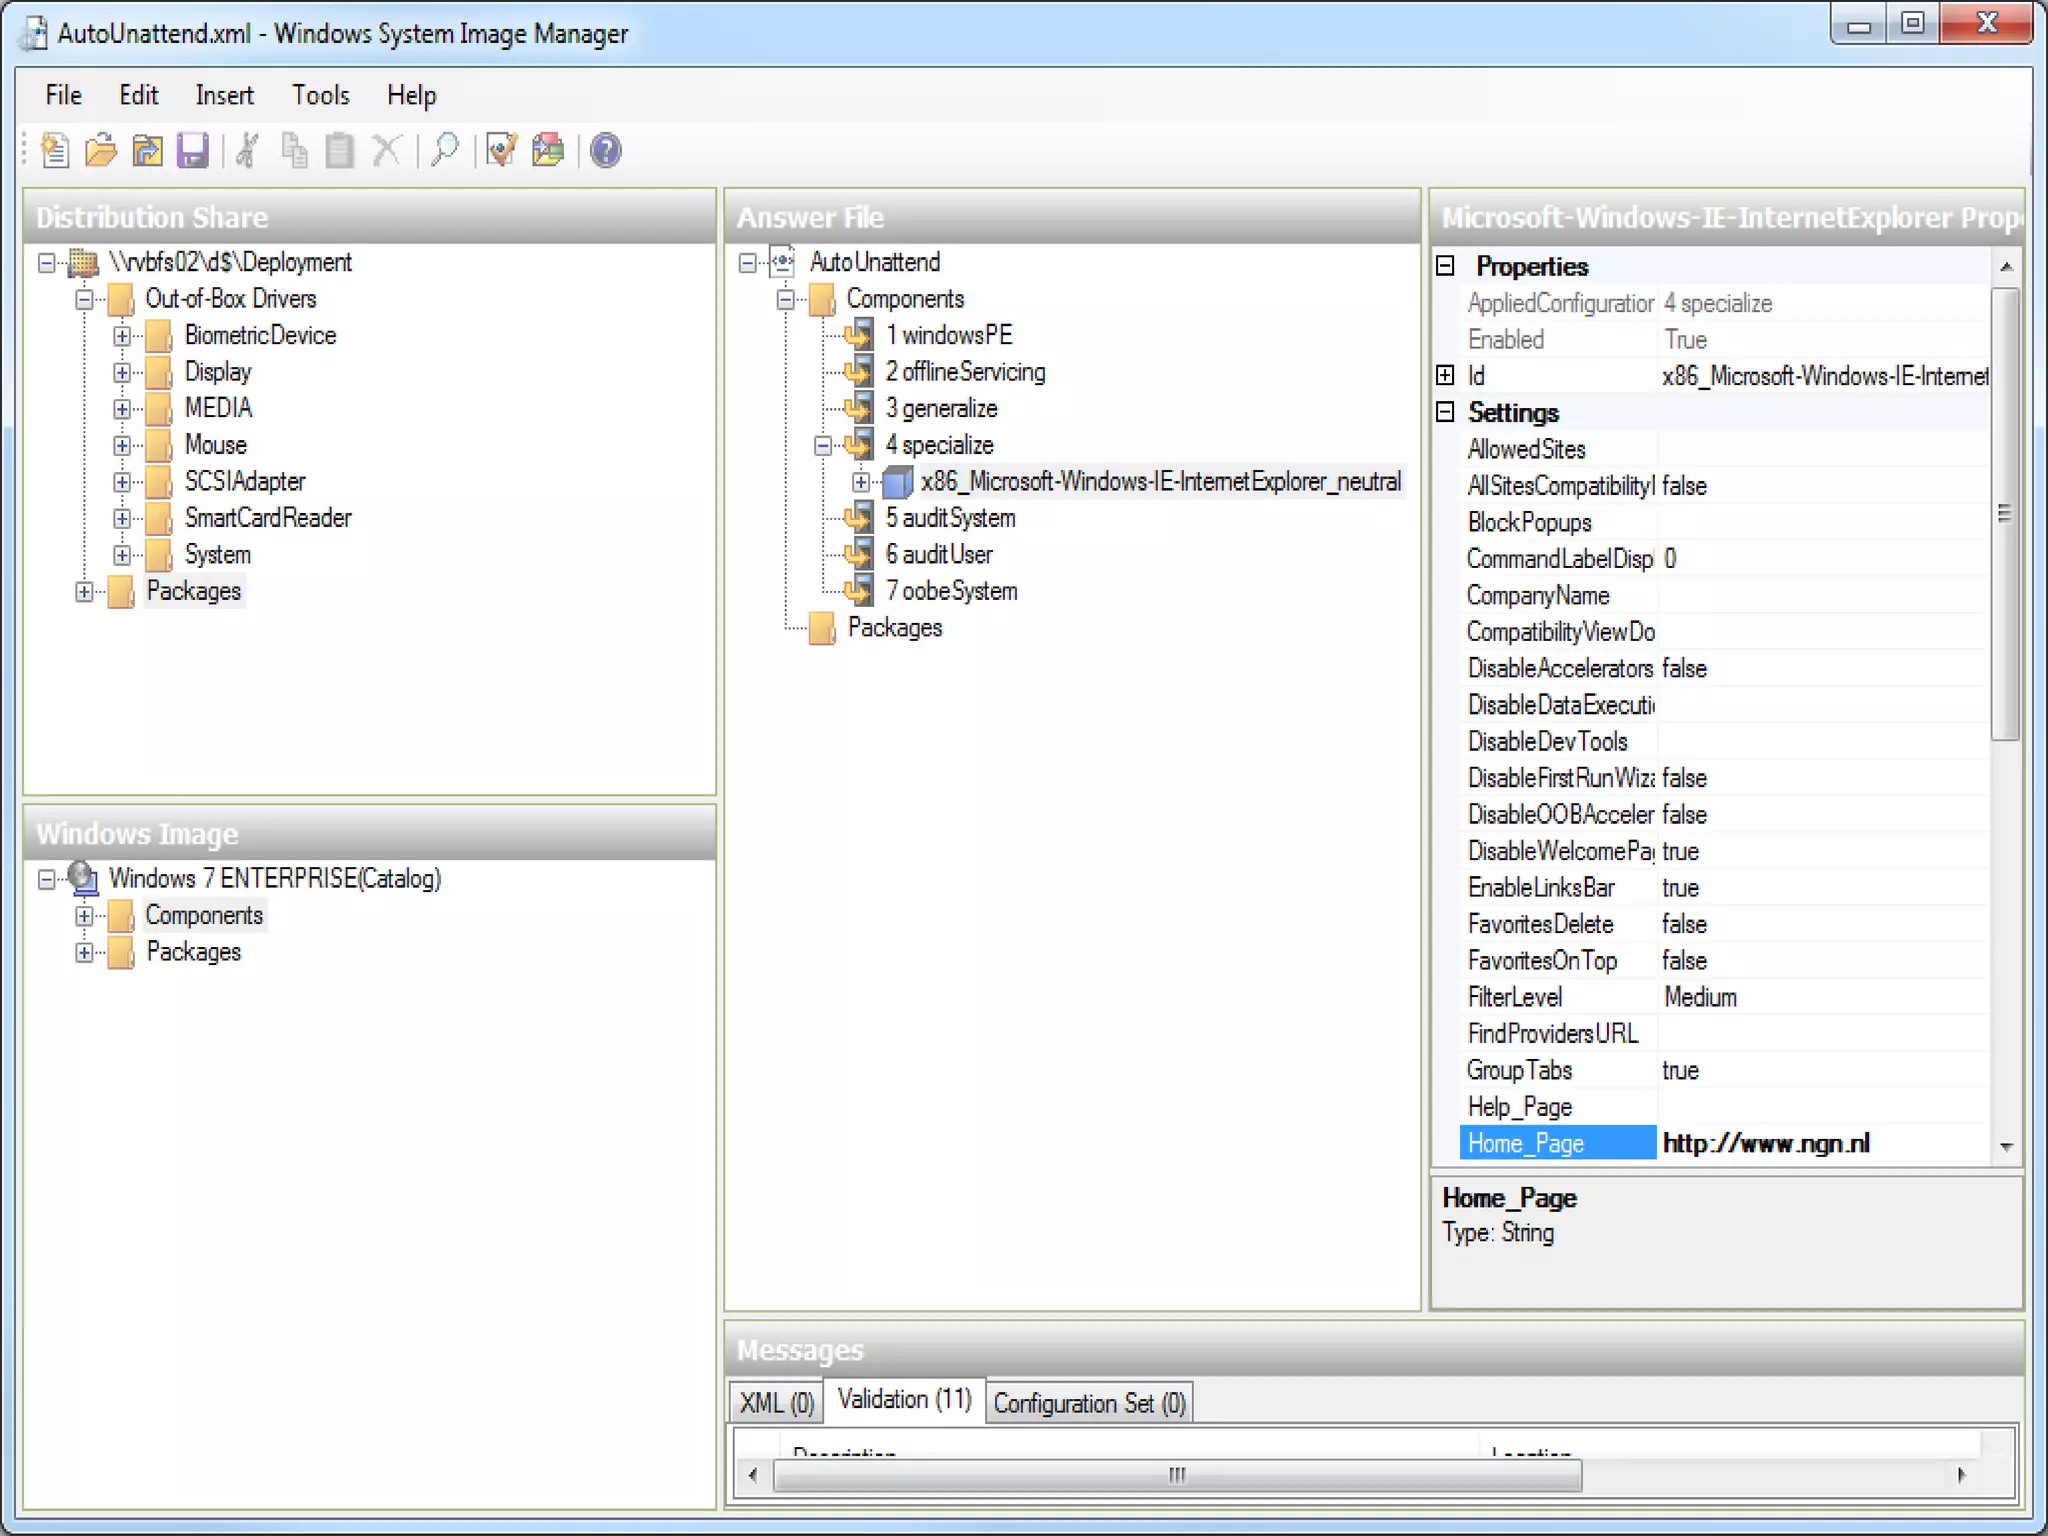Open Help with the blue question icon
The height and width of the screenshot is (1536, 2048).
(606, 151)
